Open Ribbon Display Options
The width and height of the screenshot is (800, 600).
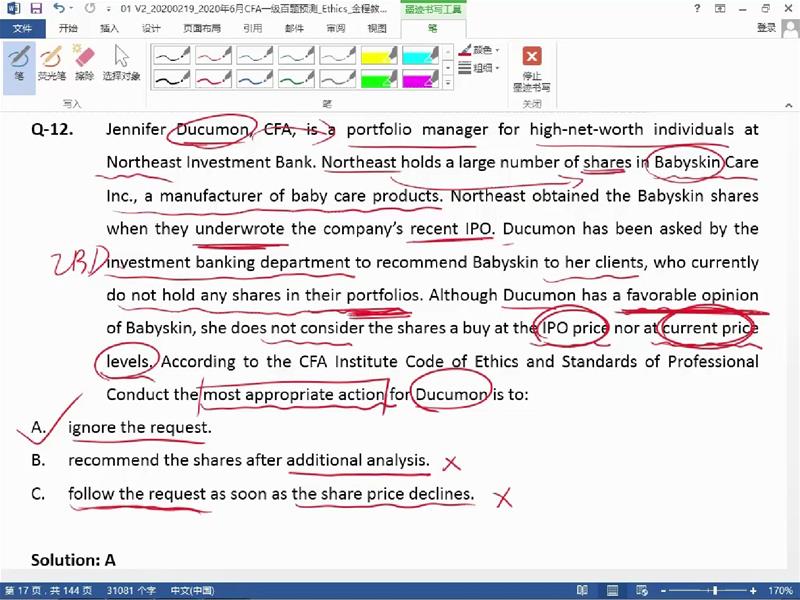[x=720, y=9]
